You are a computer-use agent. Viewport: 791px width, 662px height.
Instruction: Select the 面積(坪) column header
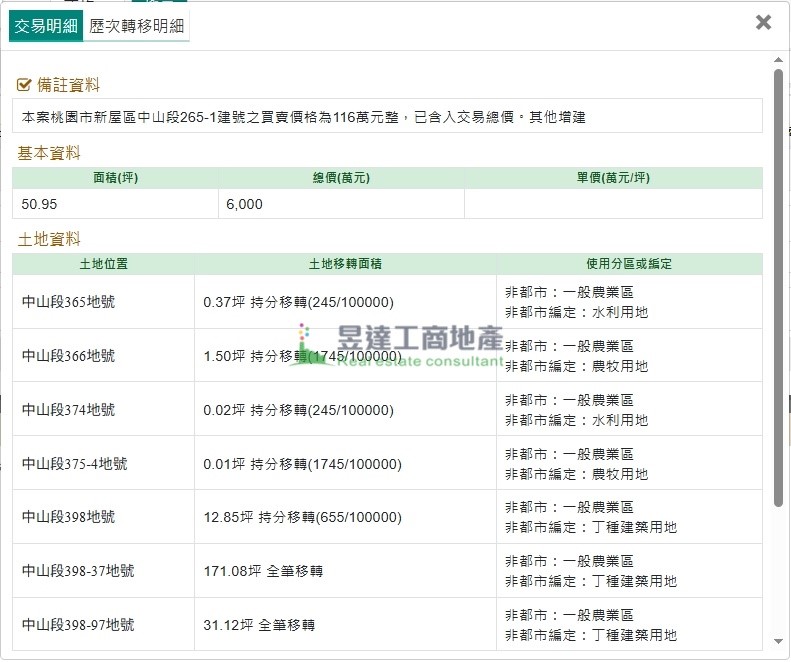[x=115, y=178]
